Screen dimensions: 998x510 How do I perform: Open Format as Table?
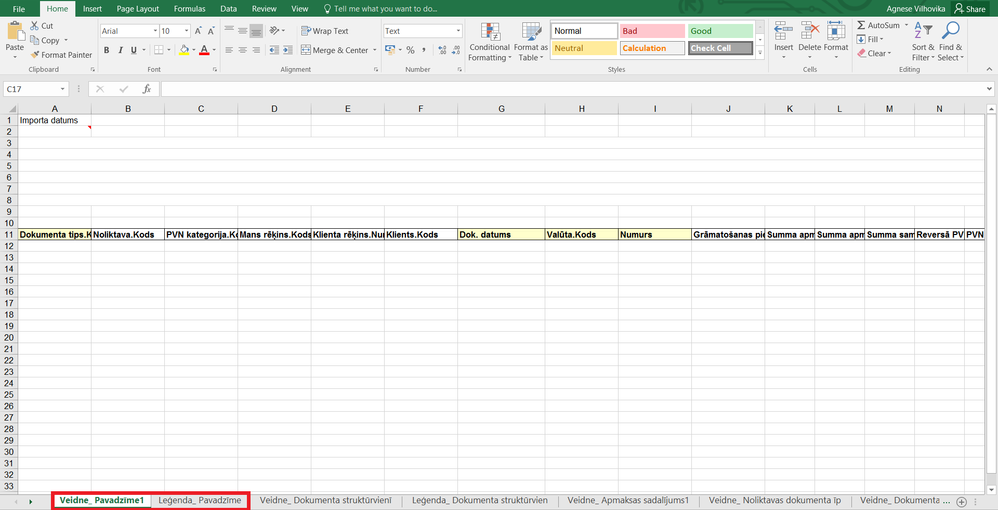coord(530,41)
